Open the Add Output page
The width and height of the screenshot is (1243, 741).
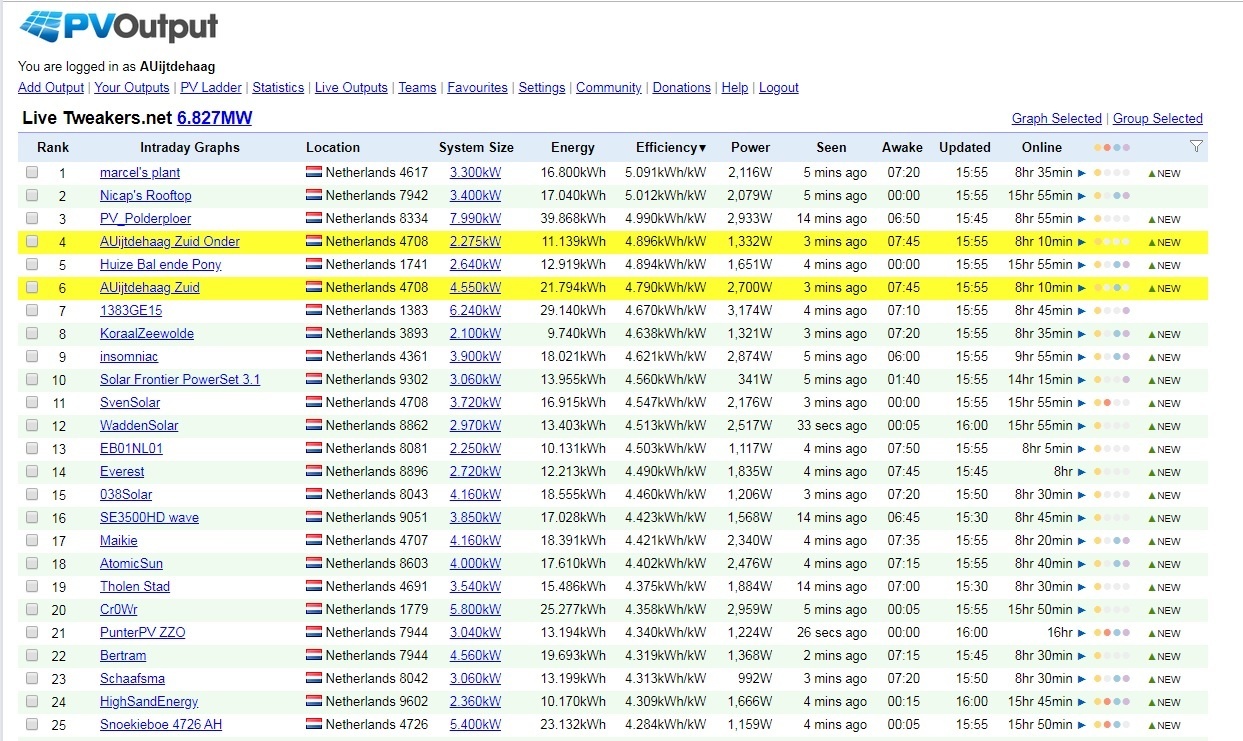click(51, 88)
